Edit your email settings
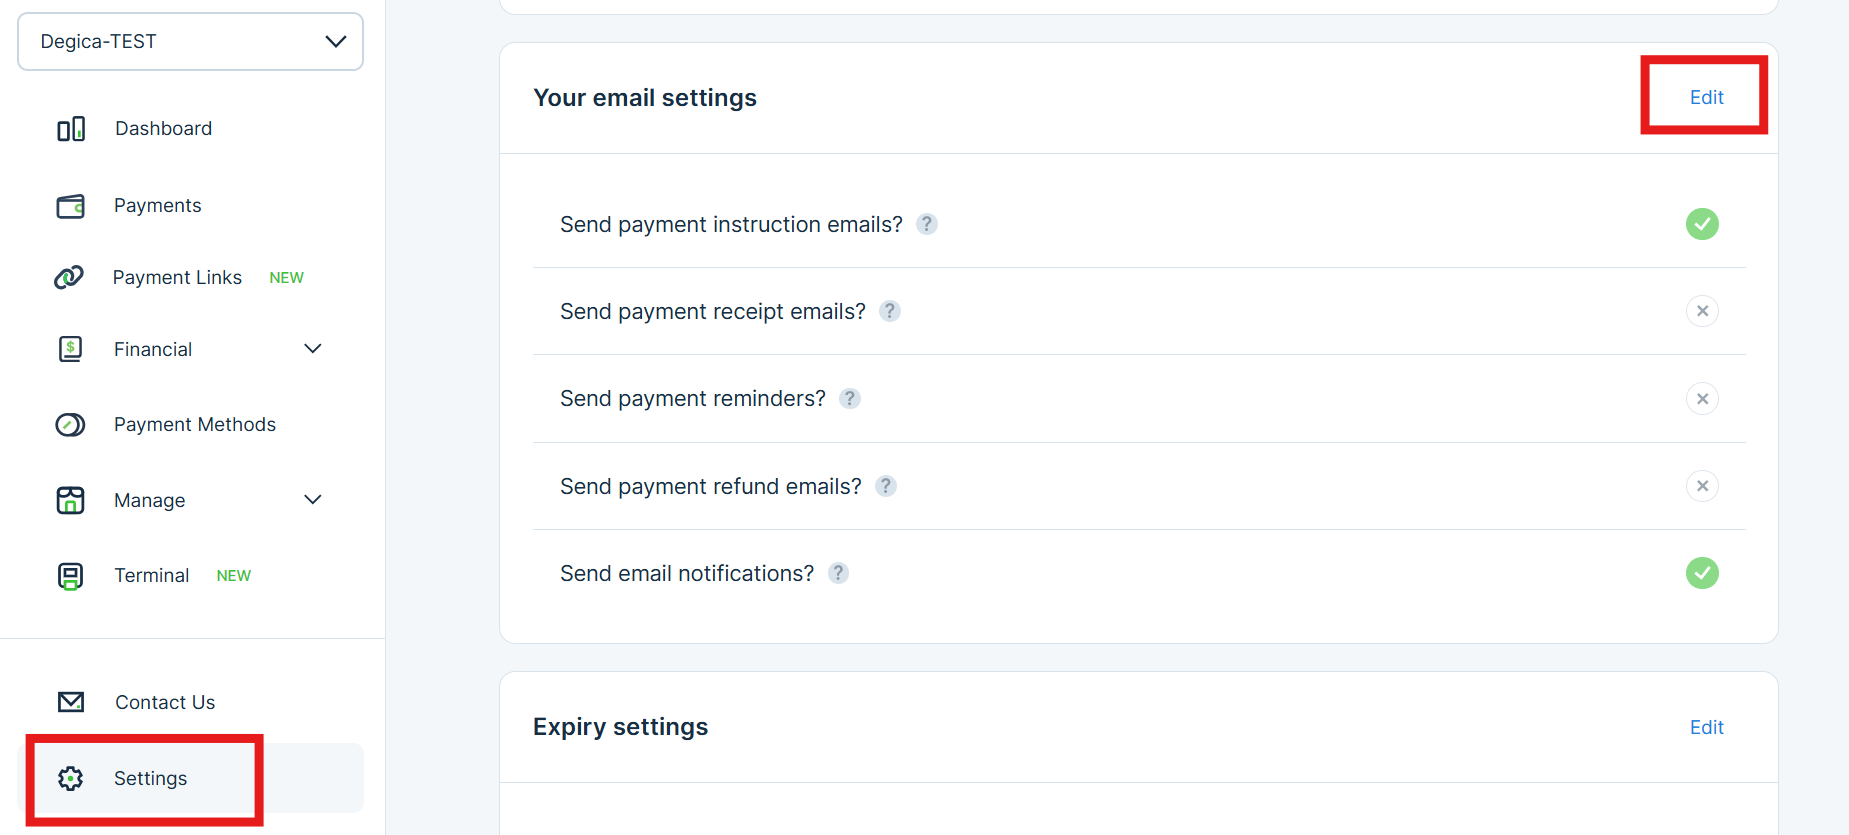The width and height of the screenshot is (1849, 835). coord(1706,97)
